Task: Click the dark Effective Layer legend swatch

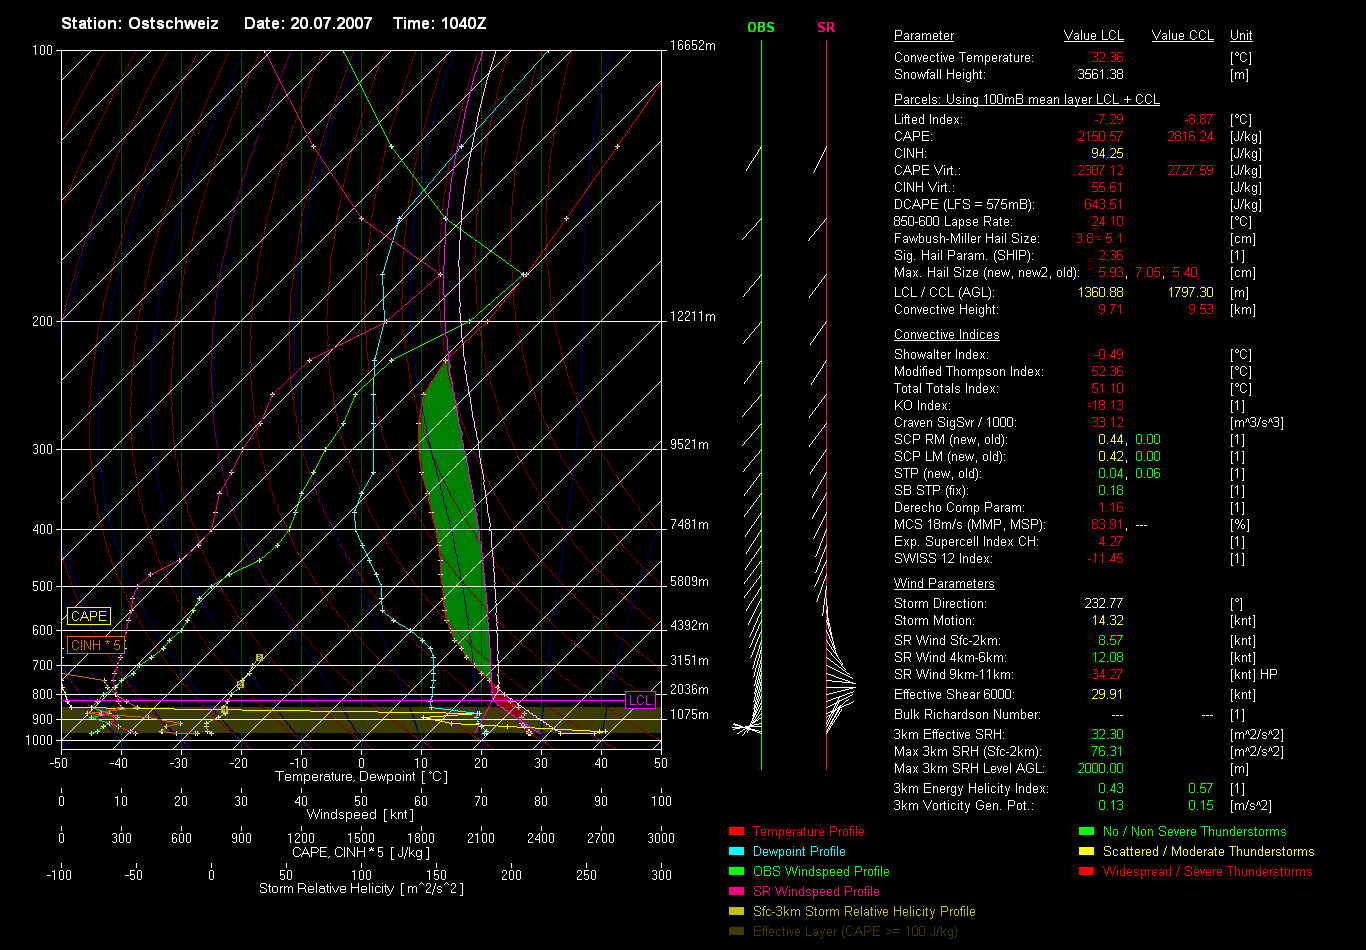Action: (736, 931)
